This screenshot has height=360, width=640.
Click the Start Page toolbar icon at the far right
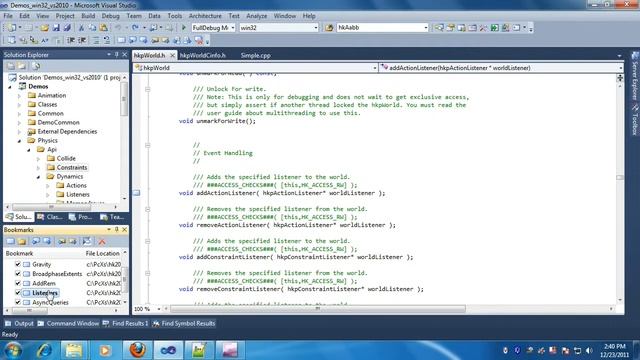click(x=516, y=28)
